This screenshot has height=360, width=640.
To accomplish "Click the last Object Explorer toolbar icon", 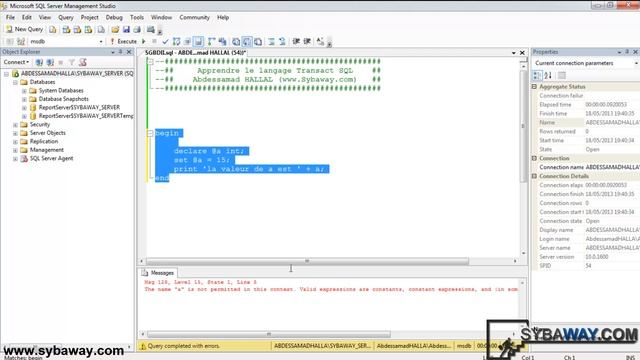I will coord(83,62).
